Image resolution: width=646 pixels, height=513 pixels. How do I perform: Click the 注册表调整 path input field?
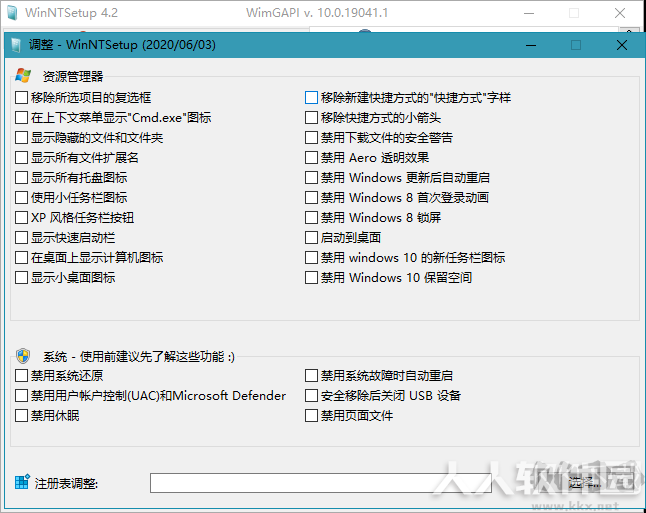pyautogui.click(x=321, y=483)
